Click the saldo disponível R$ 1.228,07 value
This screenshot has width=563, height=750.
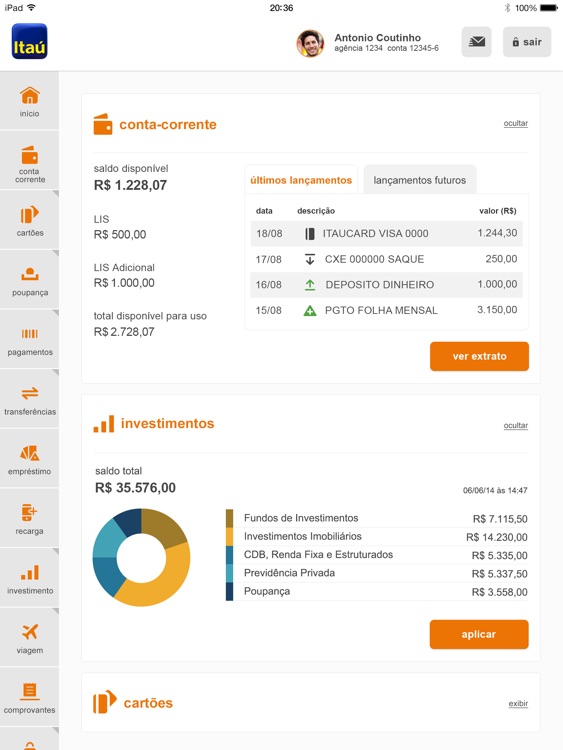coord(131,185)
